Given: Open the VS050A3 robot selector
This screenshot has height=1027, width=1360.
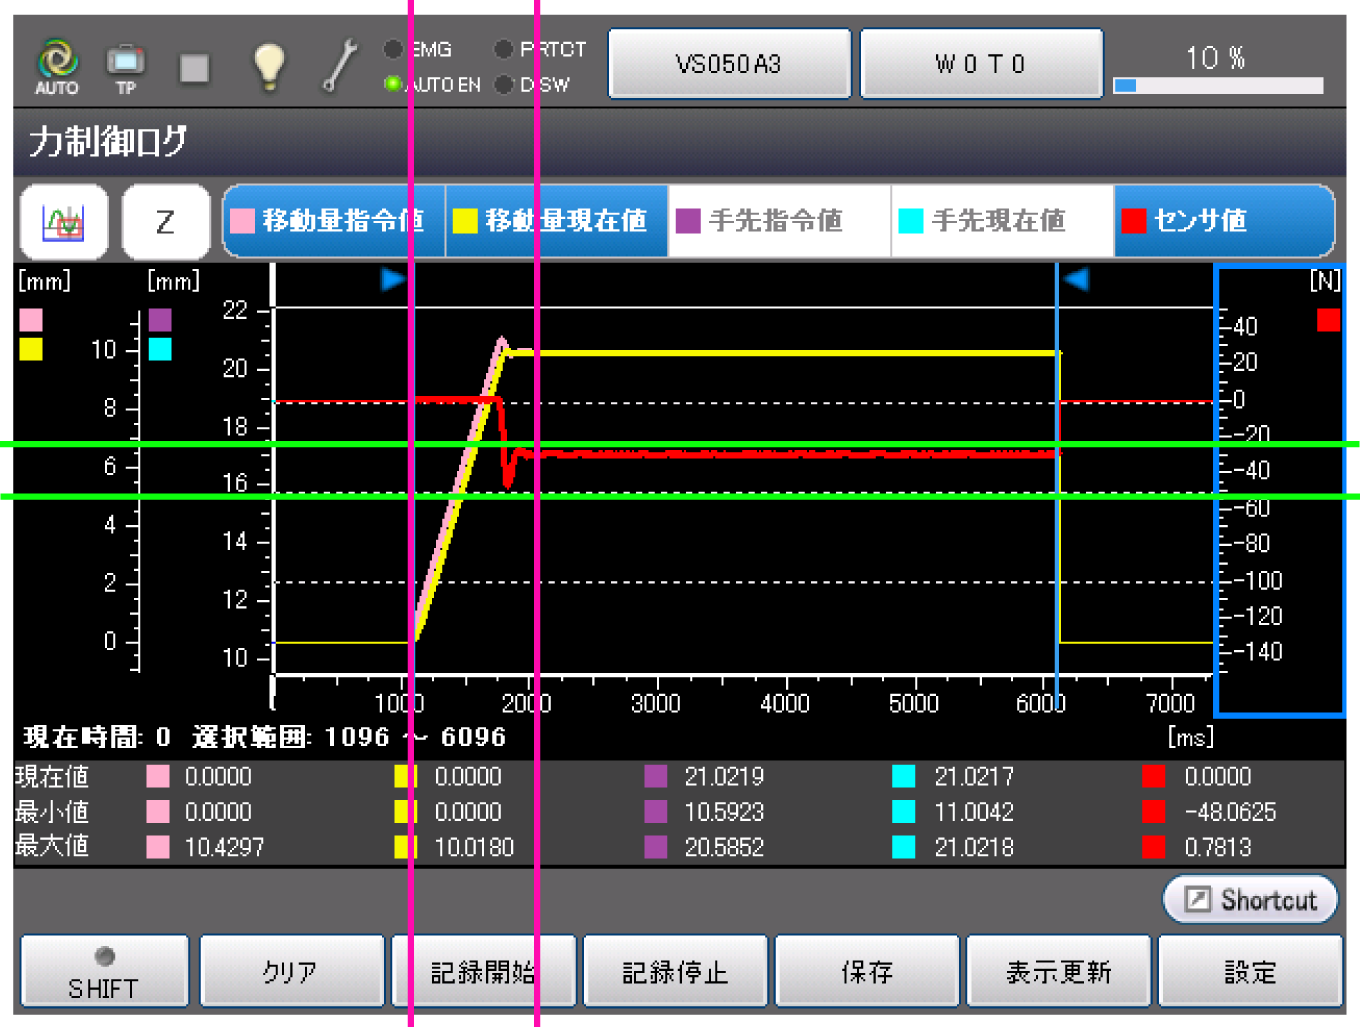Looking at the screenshot, I should [x=729, y=64].
